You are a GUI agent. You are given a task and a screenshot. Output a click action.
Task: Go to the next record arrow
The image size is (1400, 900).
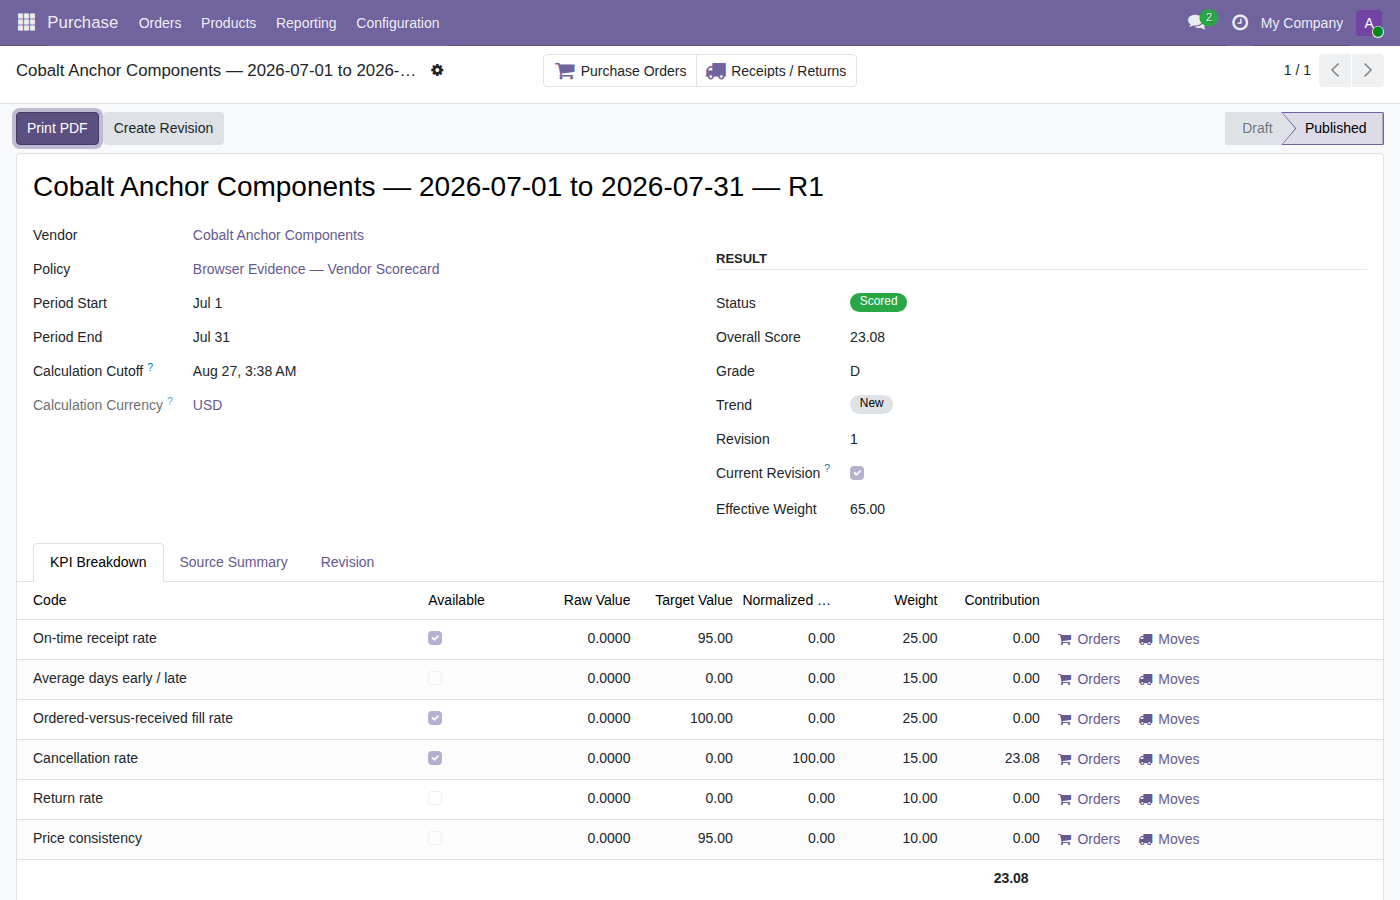click(x=1368, y=70)
